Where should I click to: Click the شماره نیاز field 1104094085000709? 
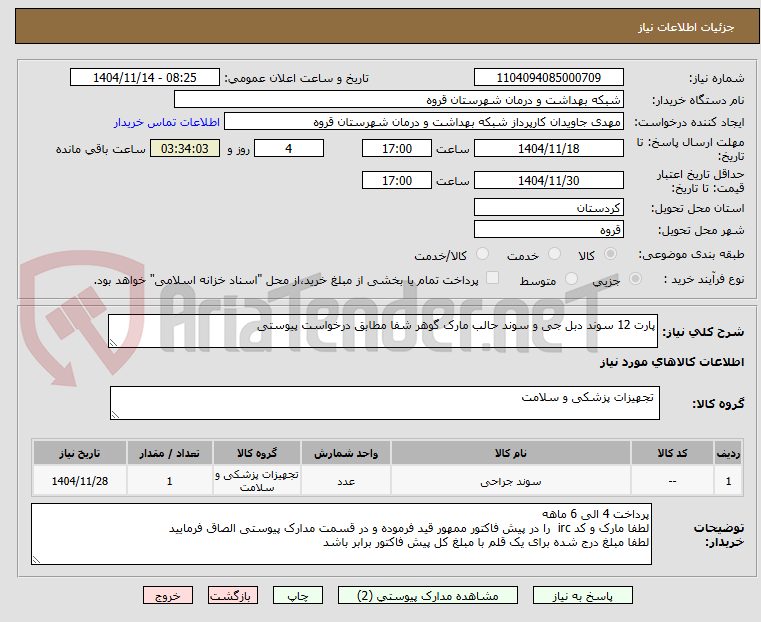tap(548, 78)
